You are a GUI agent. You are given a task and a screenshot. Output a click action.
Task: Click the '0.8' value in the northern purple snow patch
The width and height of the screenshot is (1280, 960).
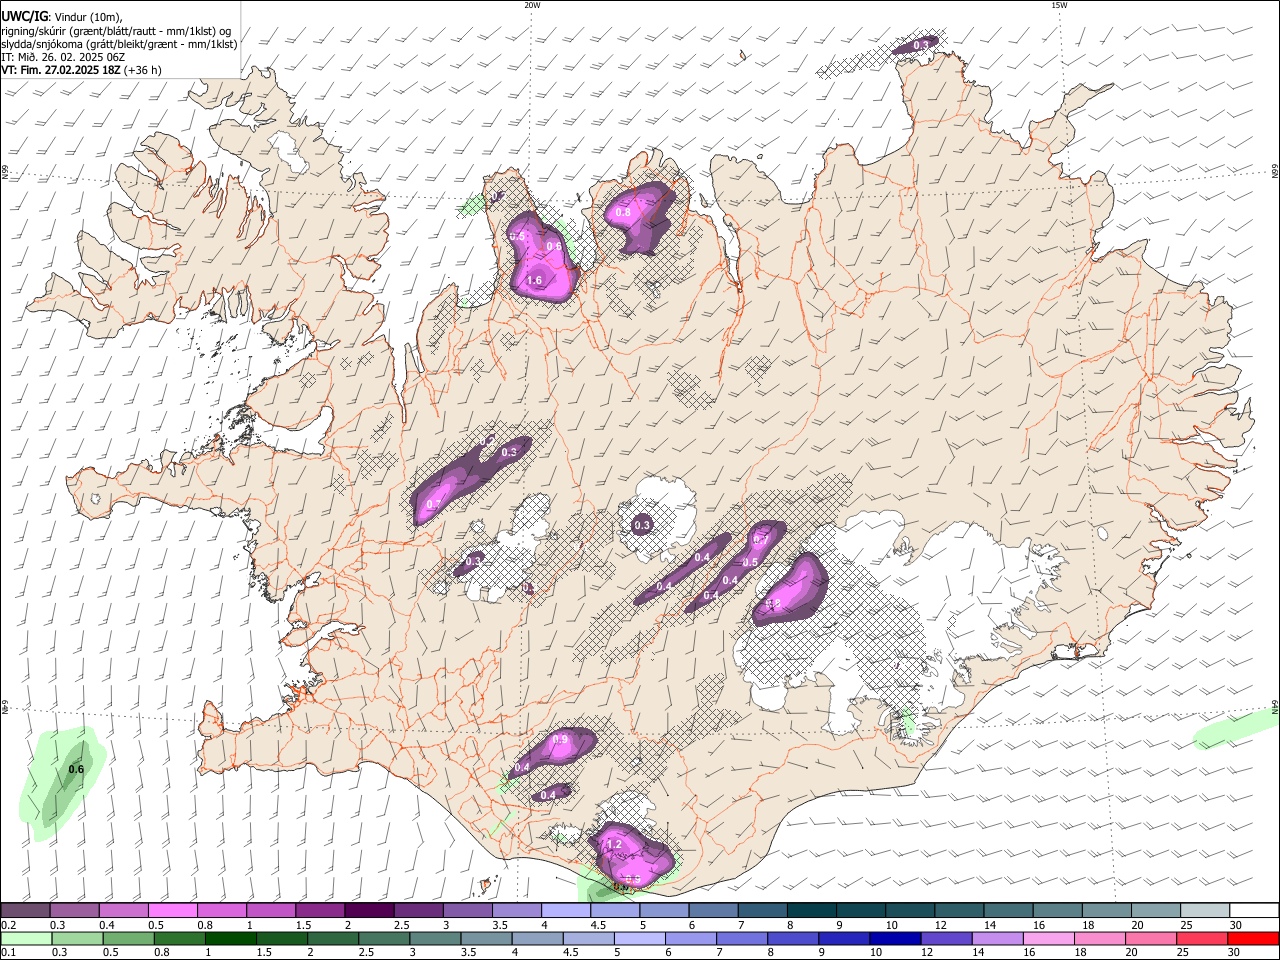coord(623,212)
